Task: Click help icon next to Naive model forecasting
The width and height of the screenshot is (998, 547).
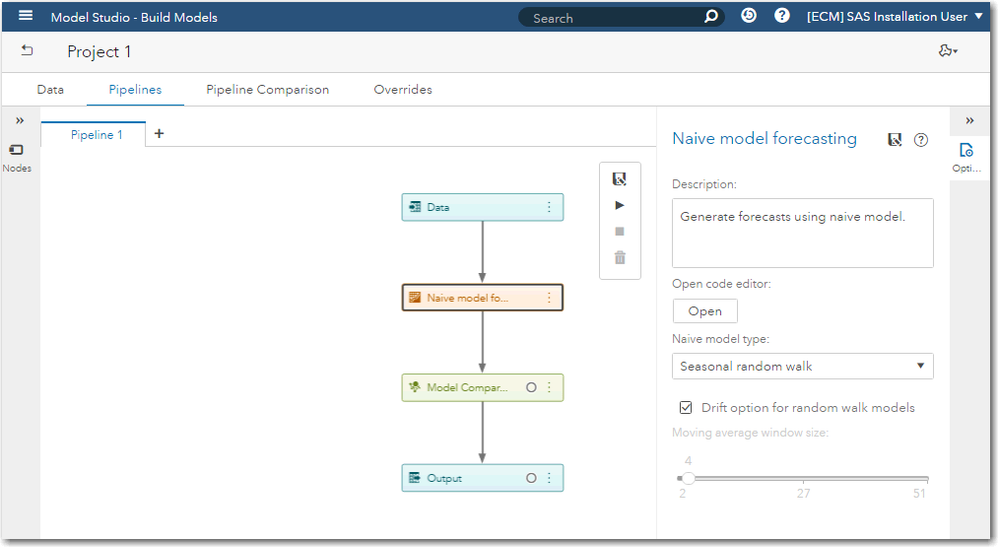Action: coord(921,140)
